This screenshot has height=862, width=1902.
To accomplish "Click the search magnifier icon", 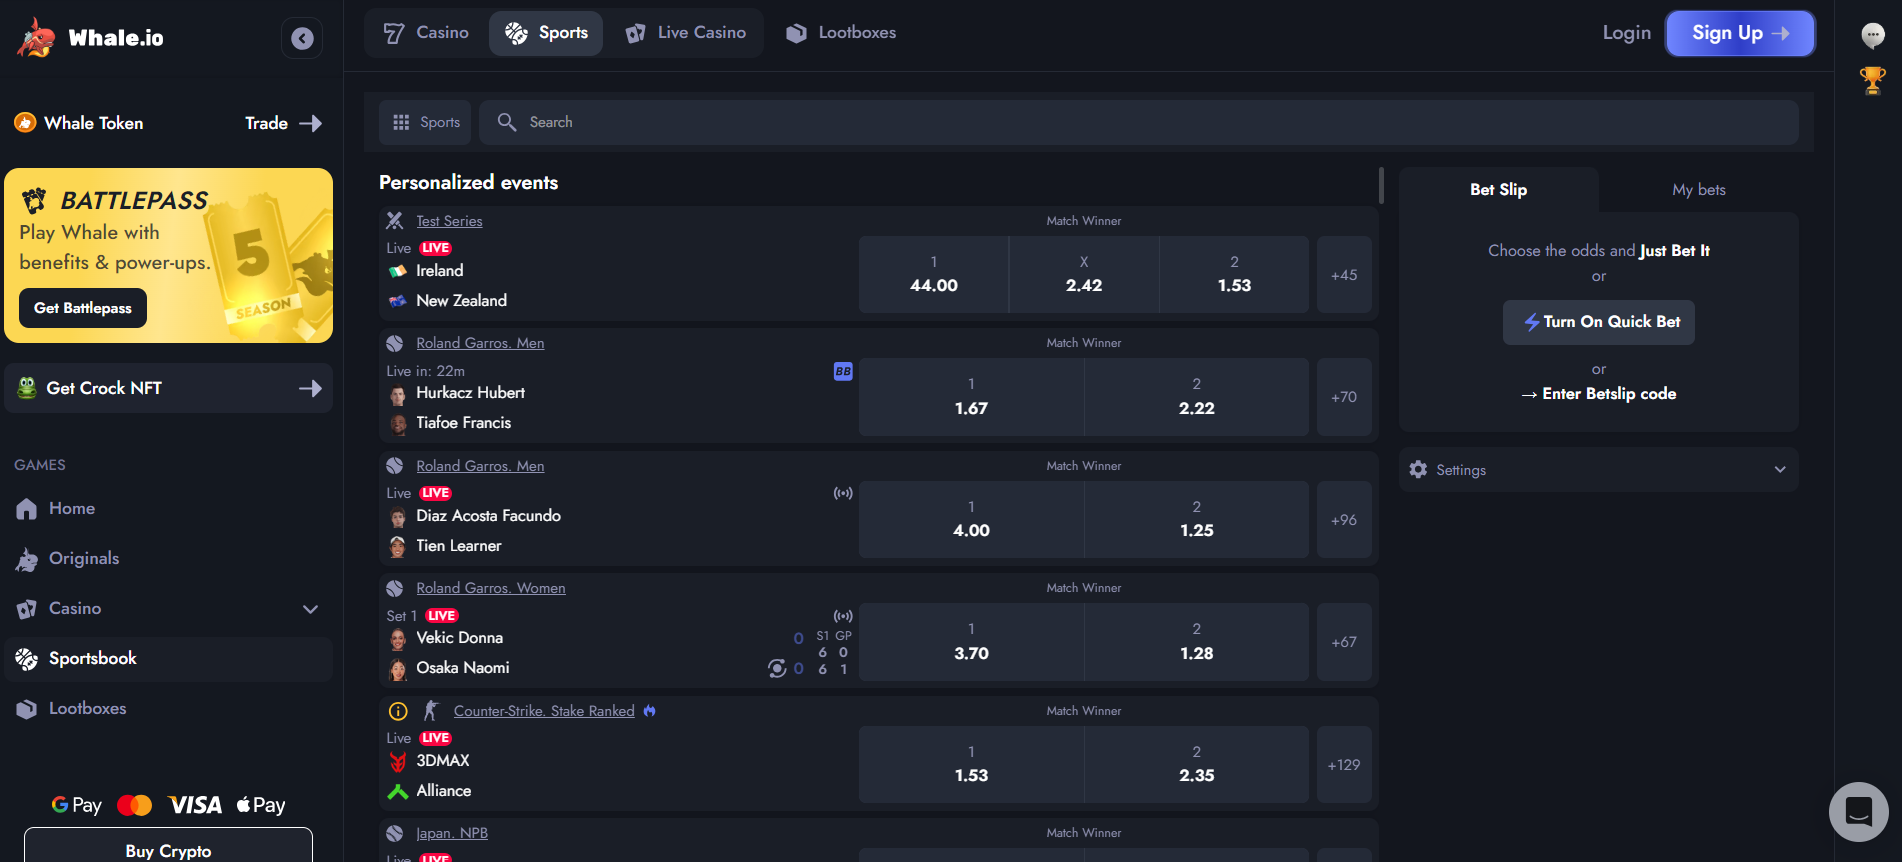I will click(x=507, y=122).
